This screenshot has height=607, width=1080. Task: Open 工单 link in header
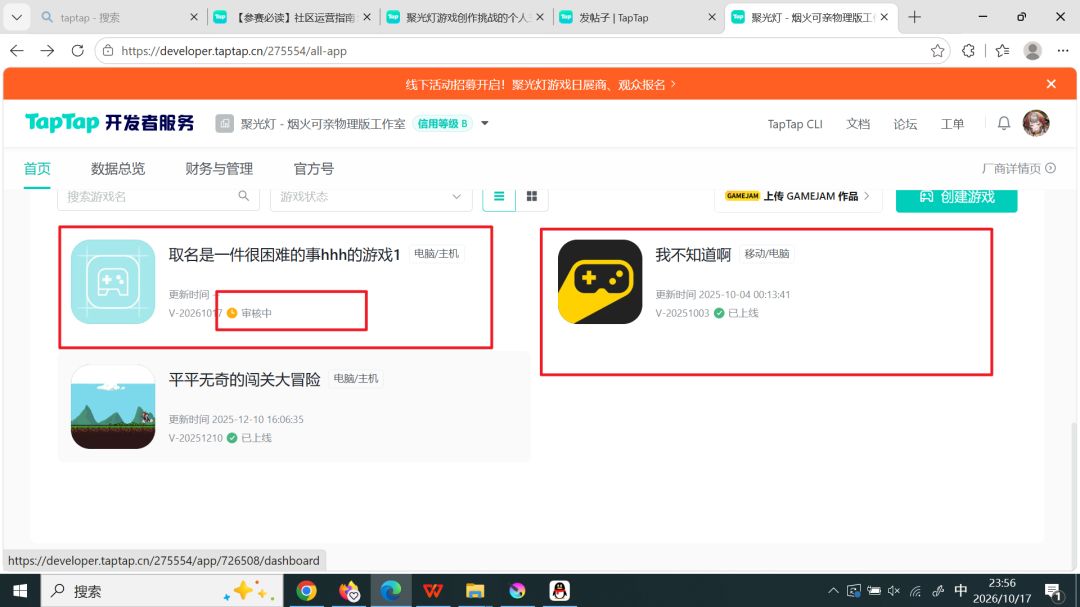(953, 124)
